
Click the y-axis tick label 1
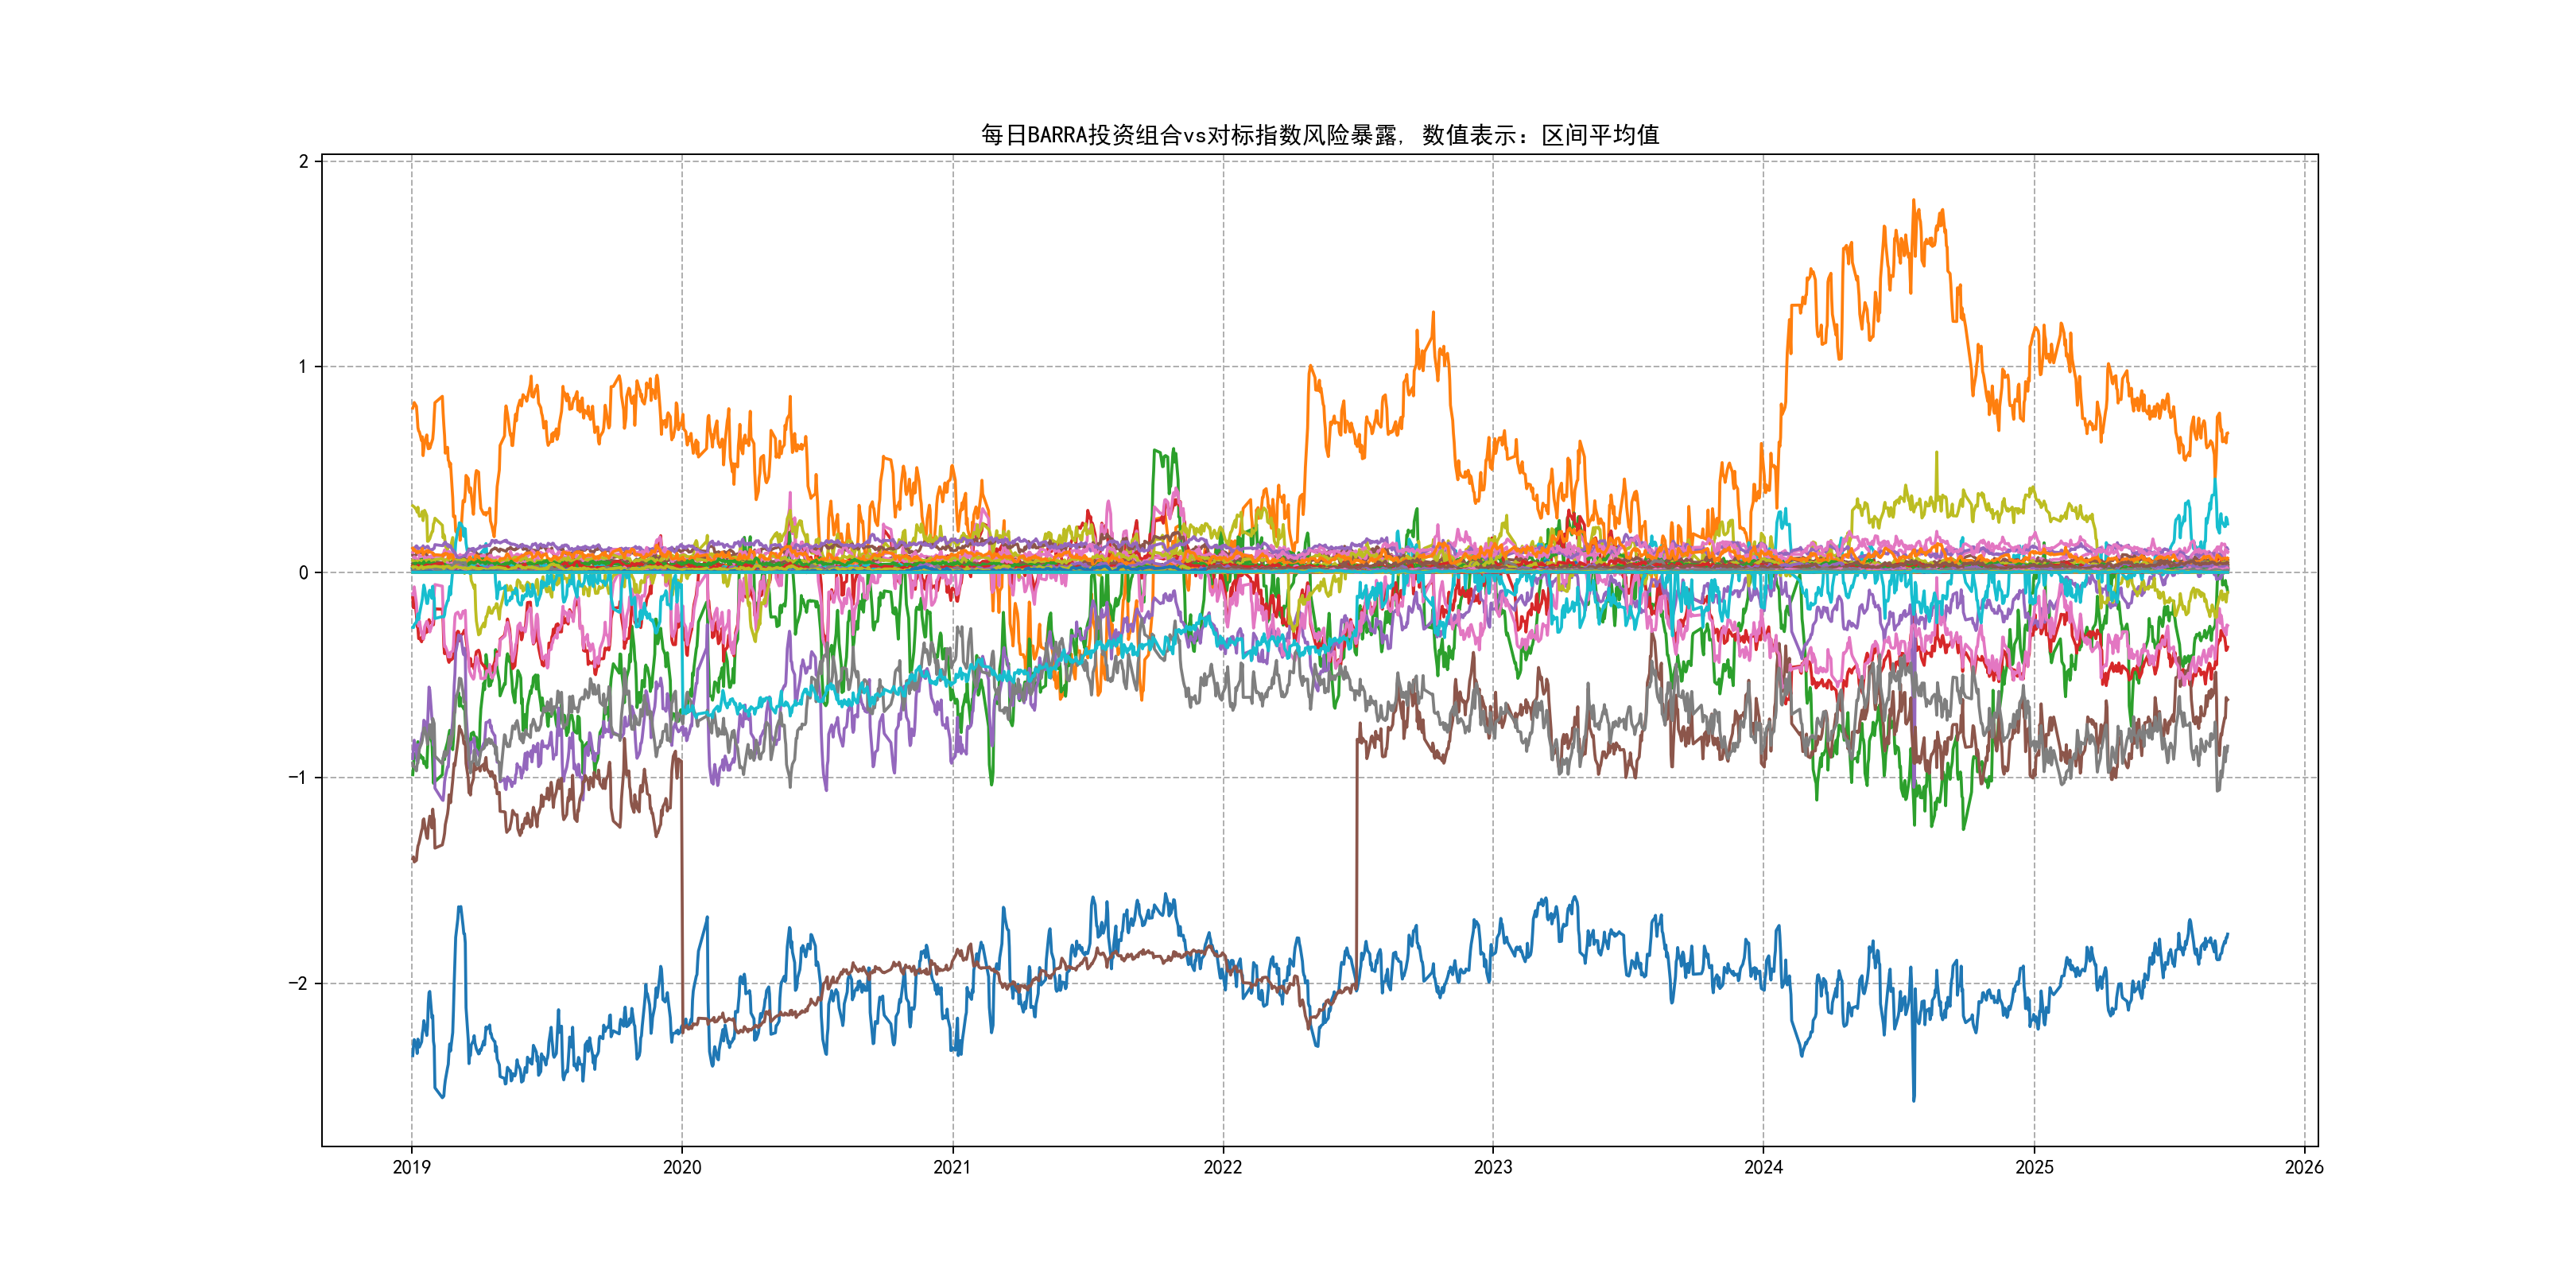pyautogui.click(x=303, y=367)
